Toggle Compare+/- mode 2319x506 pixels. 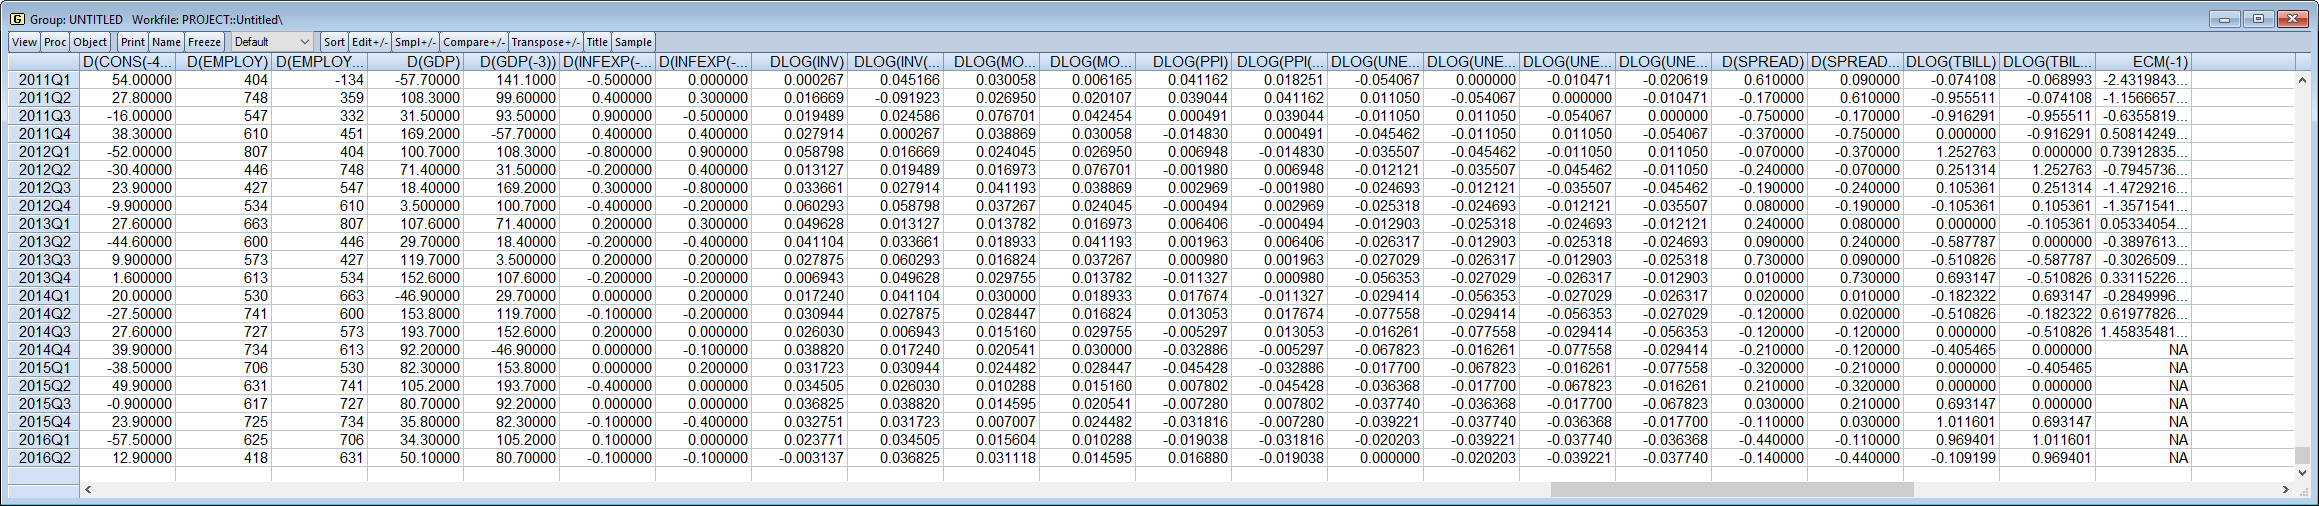click(x=474, y=42)
